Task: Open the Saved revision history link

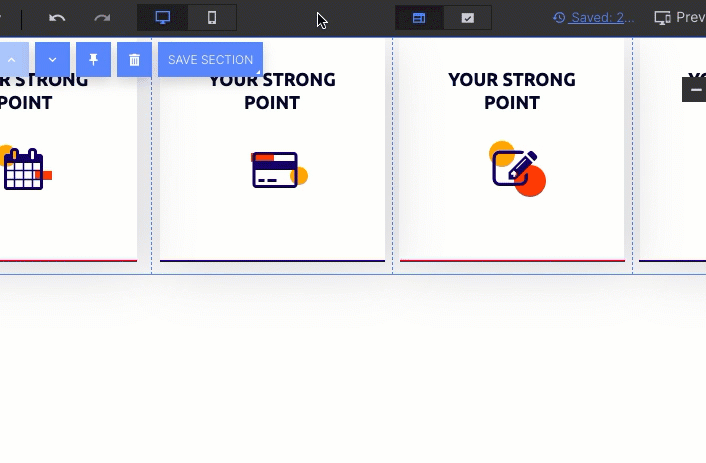Action: coord(594,18)
